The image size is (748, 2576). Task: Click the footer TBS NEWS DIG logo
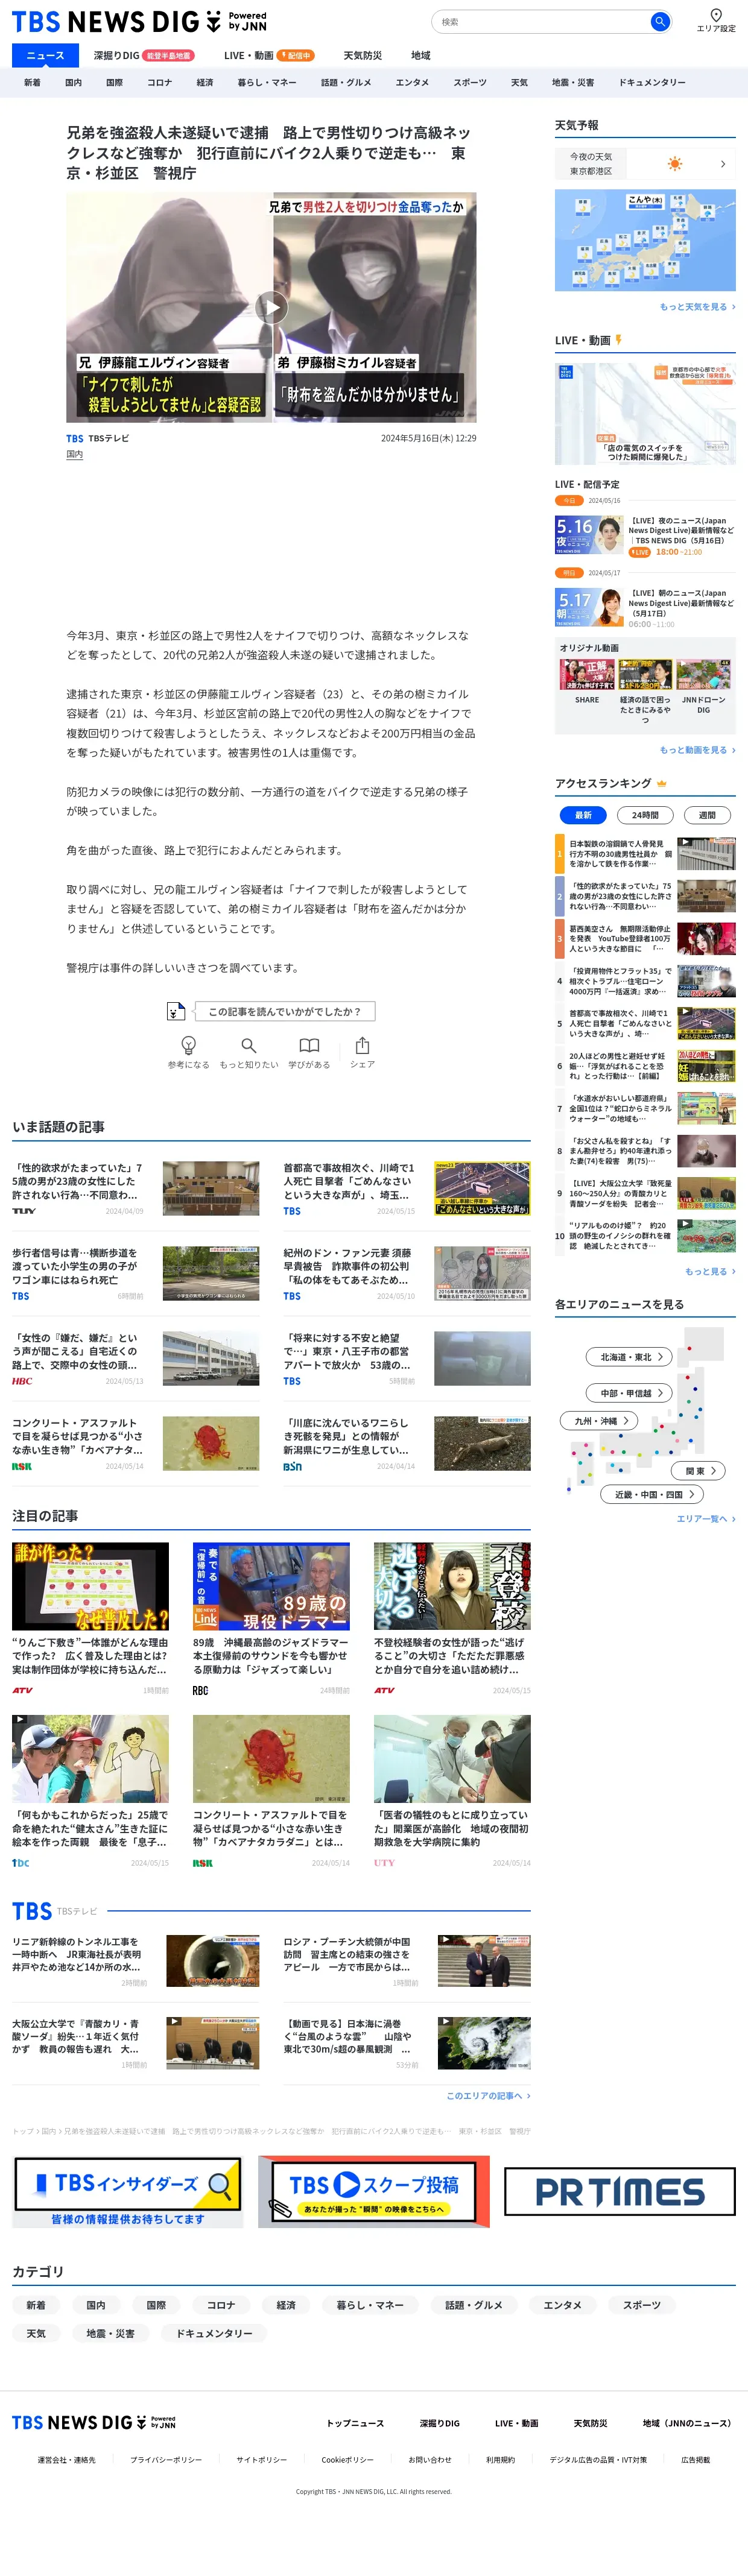coord(94,2422)
